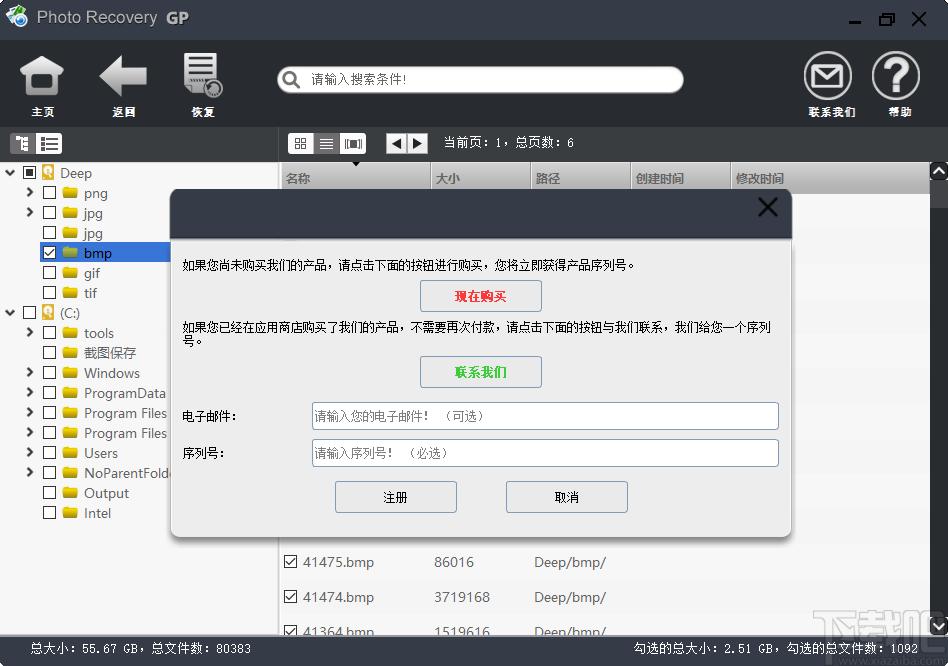
Task: Click scrollbar down arrow in file list
Action: click(938, 626)
